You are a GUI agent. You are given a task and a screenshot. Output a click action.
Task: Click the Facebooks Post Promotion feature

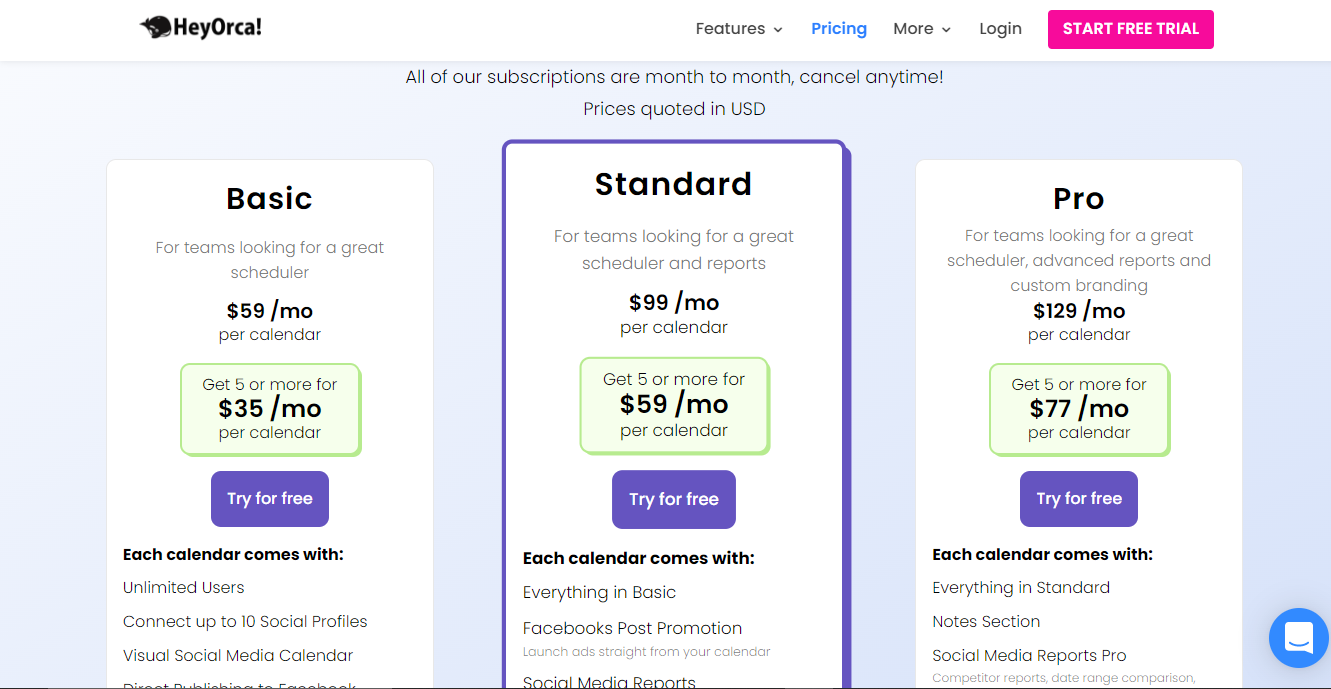(x=632, y=629)
